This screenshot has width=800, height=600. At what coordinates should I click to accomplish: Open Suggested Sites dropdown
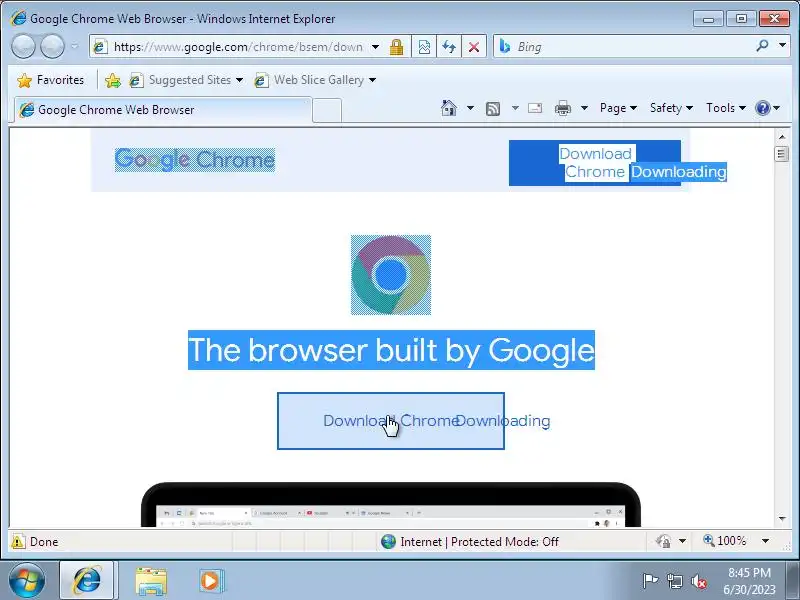click(x=186, y=80)
